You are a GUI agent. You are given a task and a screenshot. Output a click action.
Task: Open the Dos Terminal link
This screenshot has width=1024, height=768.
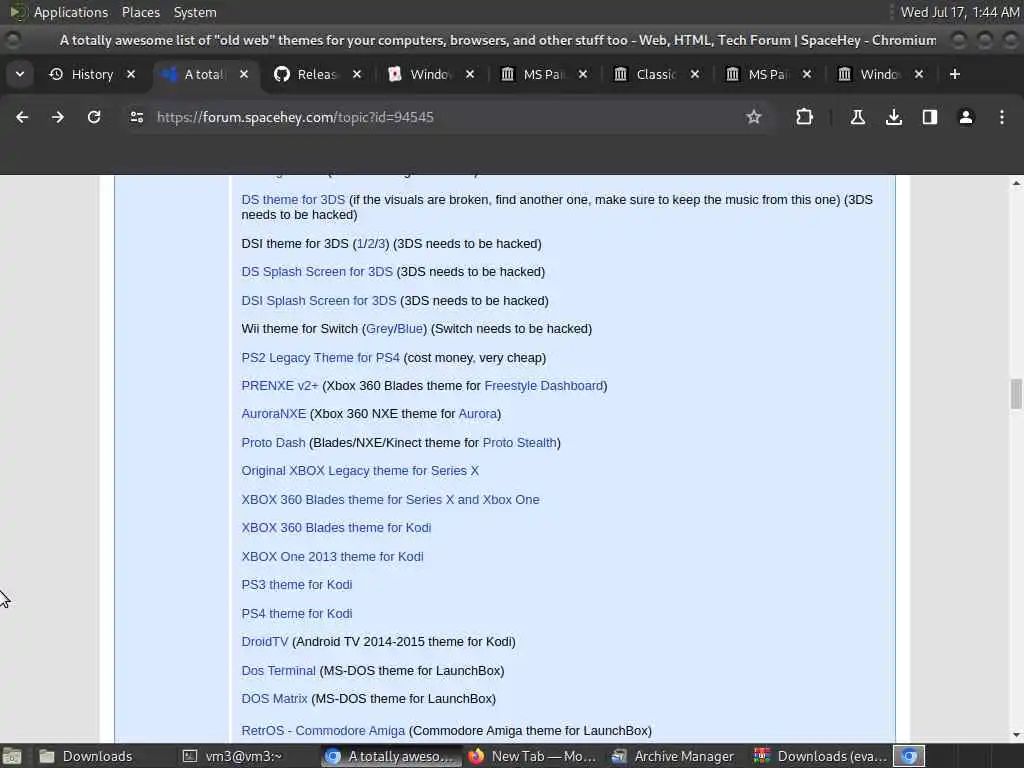point(278,670)
